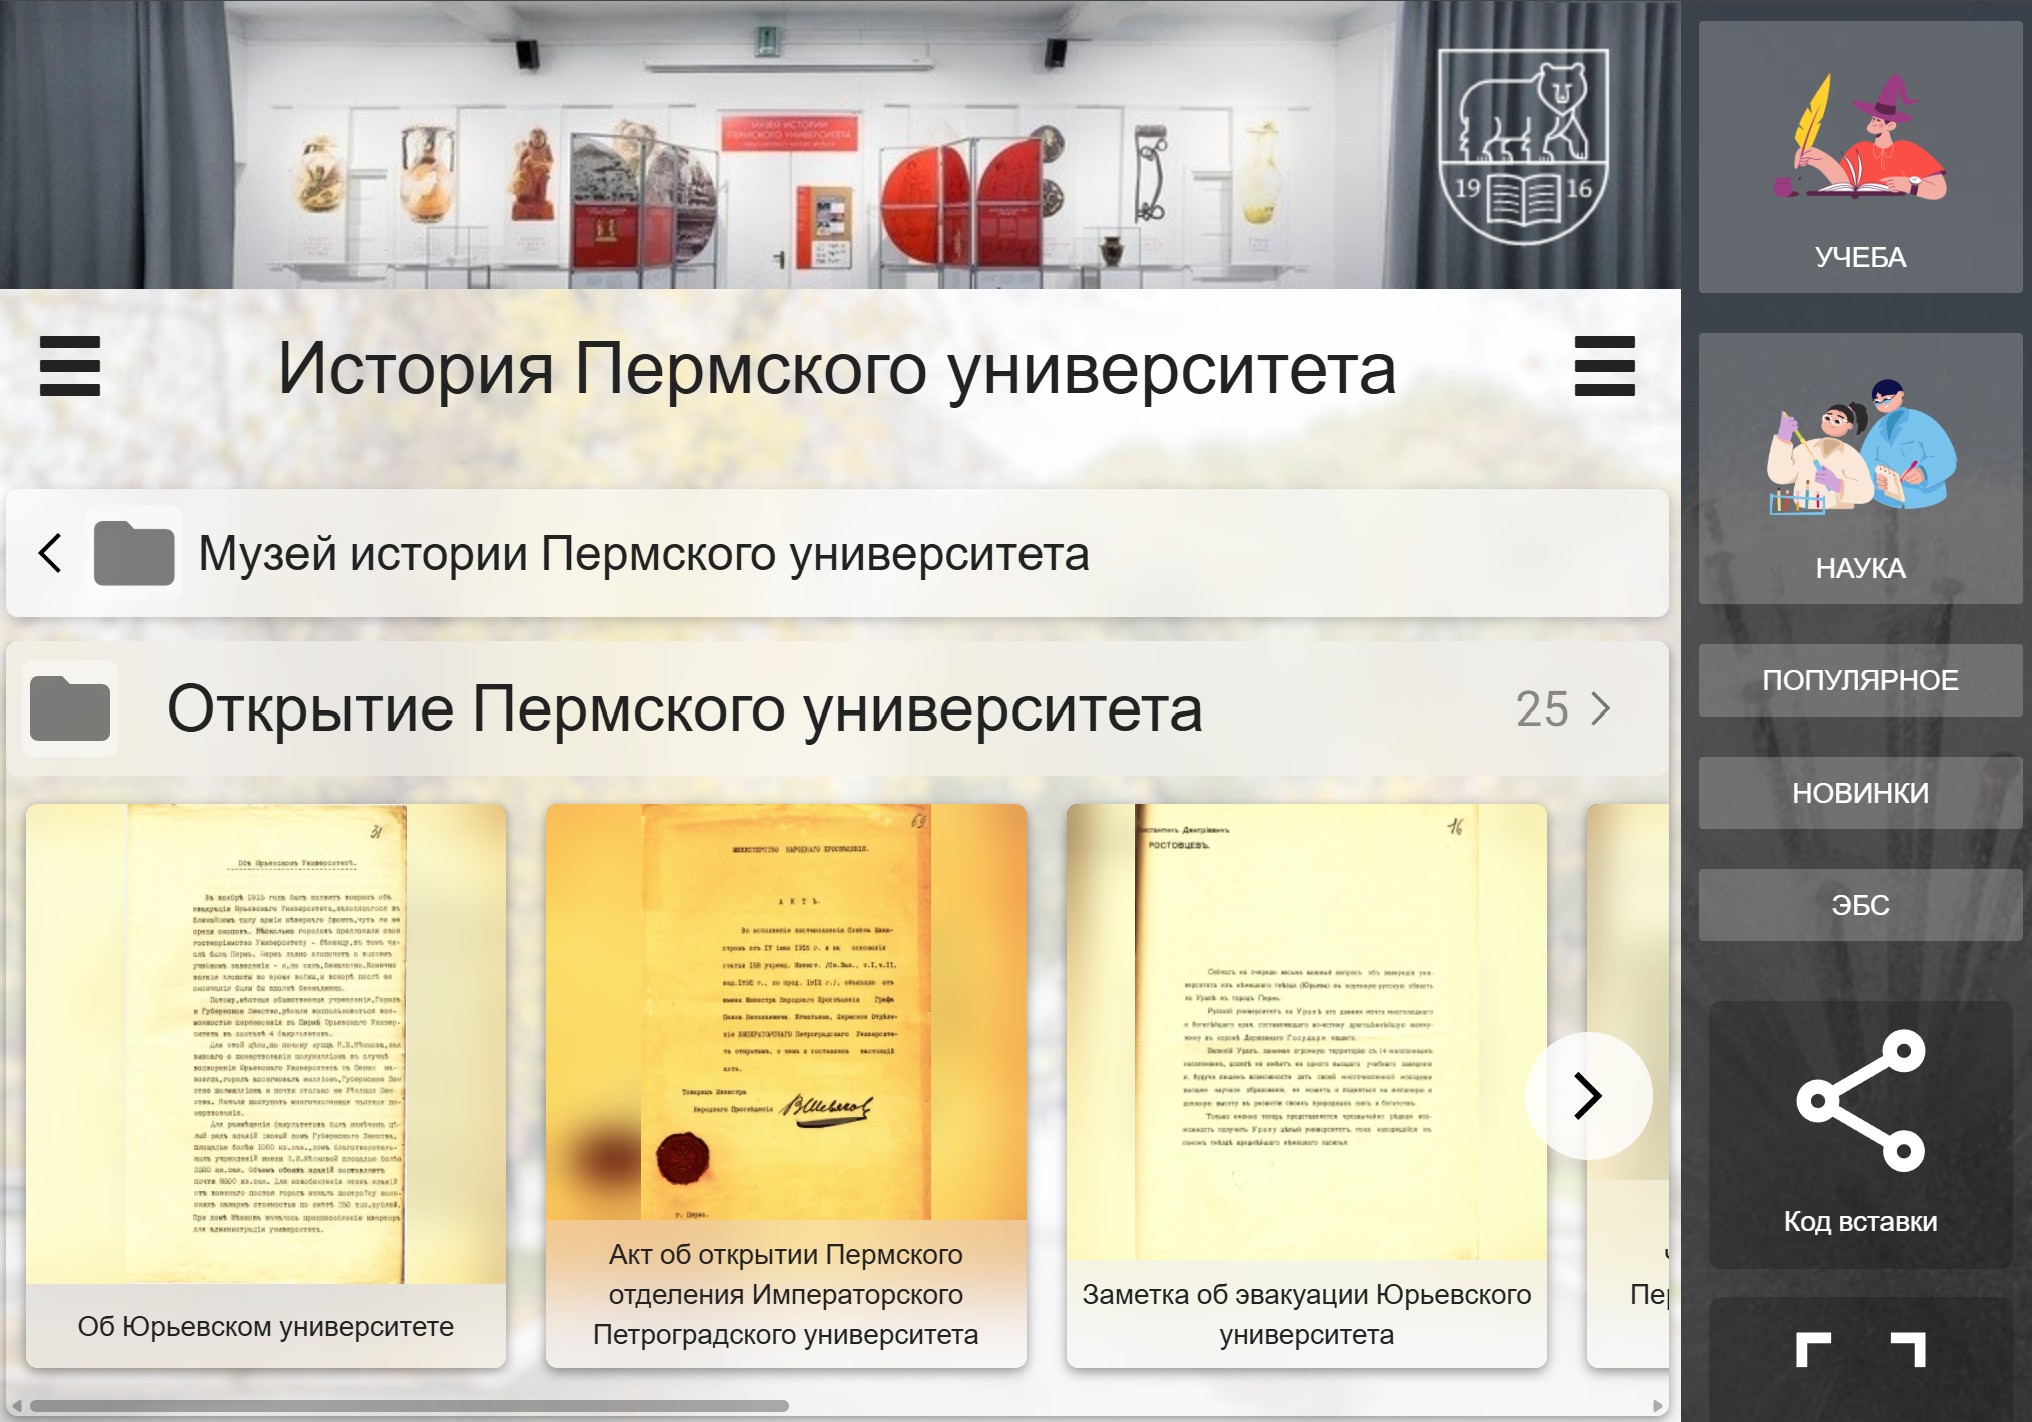Click the share icon above Код вставки
This screenshot has width=2032, height=1422.
pyautogui.click(x=1860, y=1100)
